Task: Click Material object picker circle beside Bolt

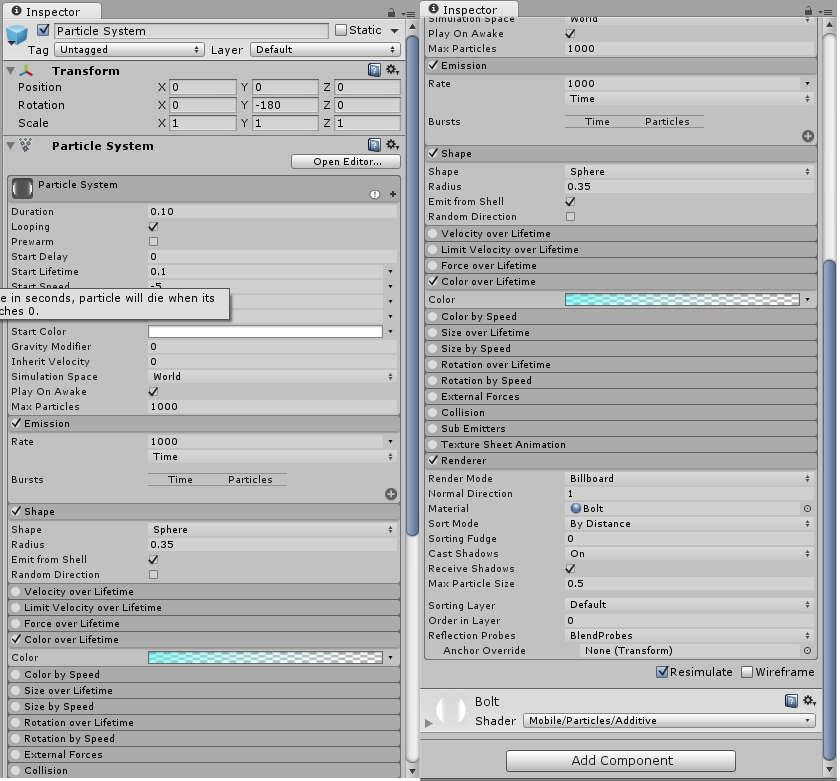Action: (807, 508)
